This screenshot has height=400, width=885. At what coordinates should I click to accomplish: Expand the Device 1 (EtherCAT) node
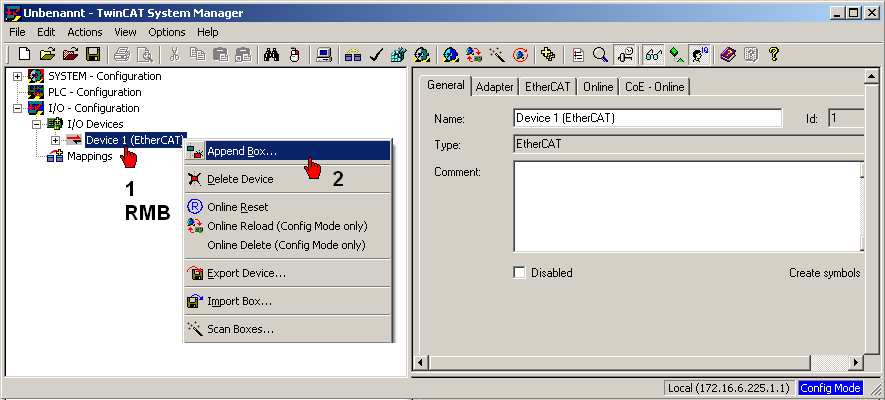pyautogui.click(x=55, y=140)
